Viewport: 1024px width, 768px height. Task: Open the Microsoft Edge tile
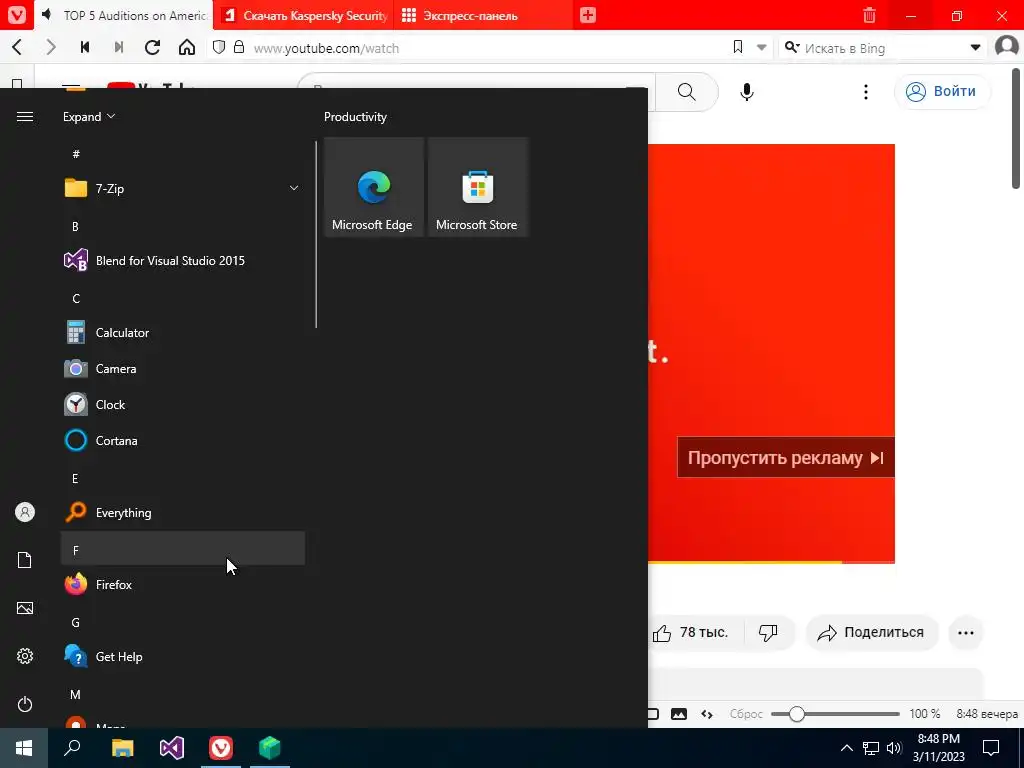pos(374,187)
